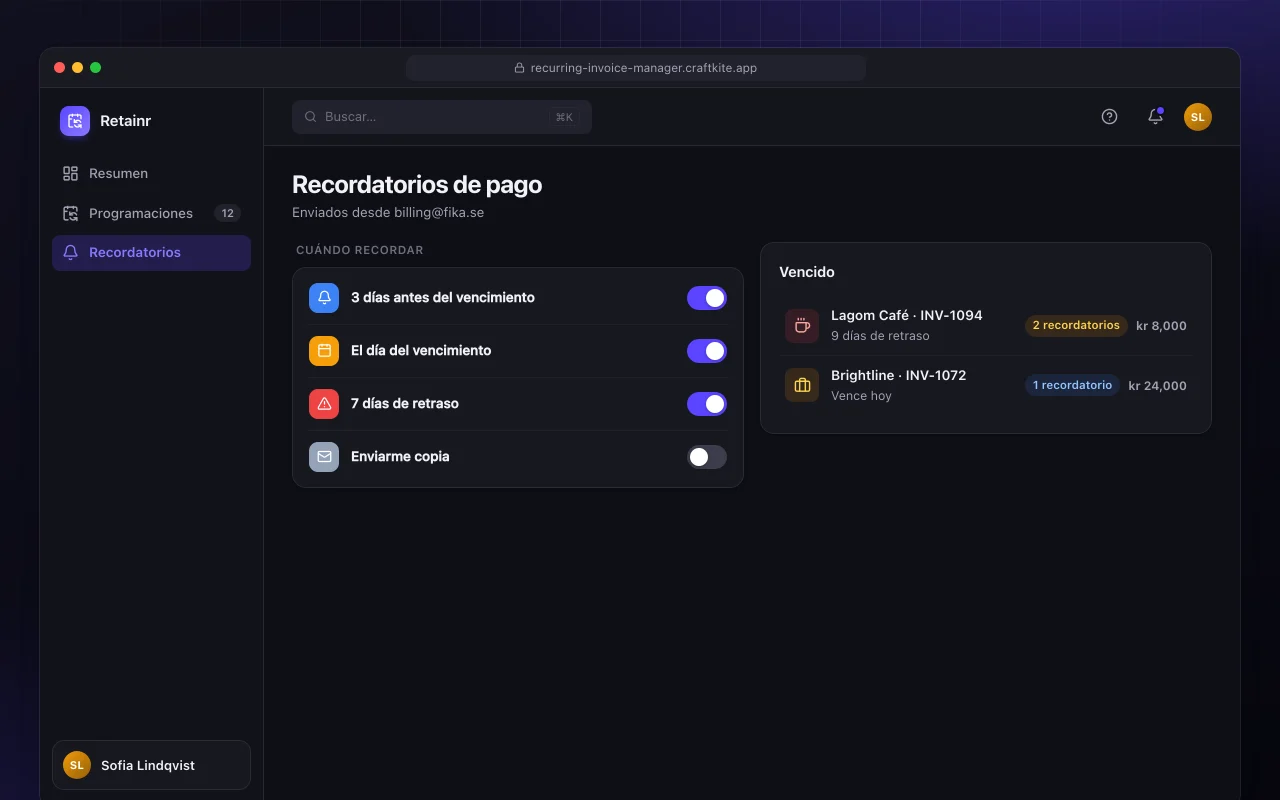Enable the Enviarme copia switch

(707, 457)
